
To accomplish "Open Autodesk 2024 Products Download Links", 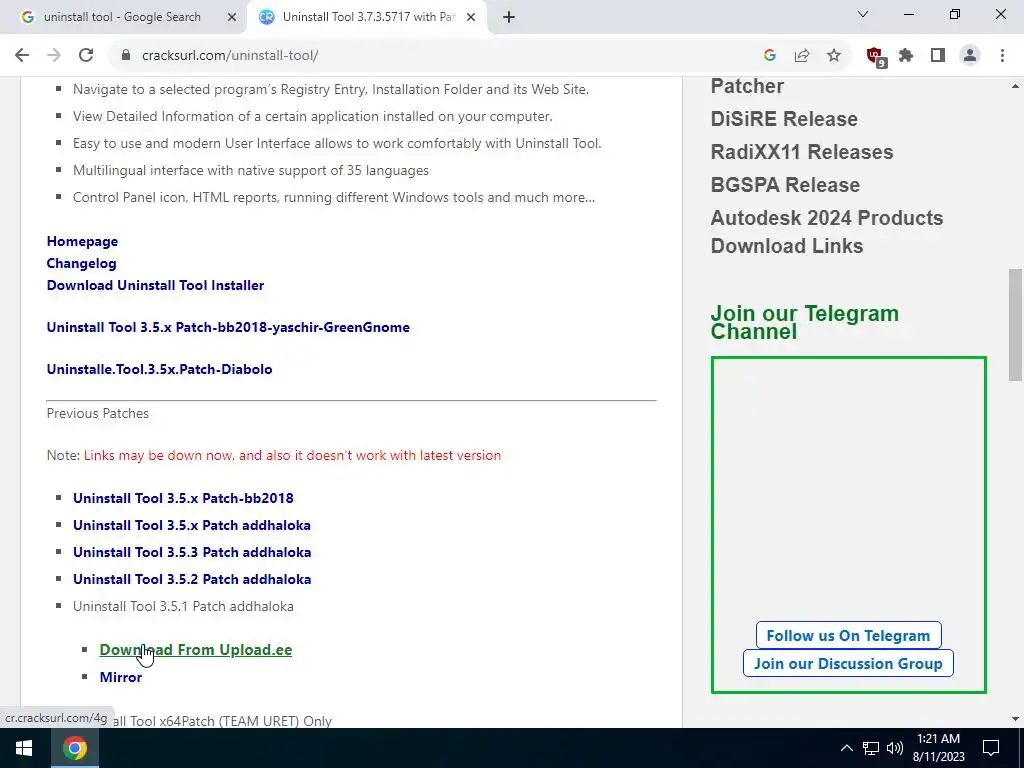I will coord(827,232).
